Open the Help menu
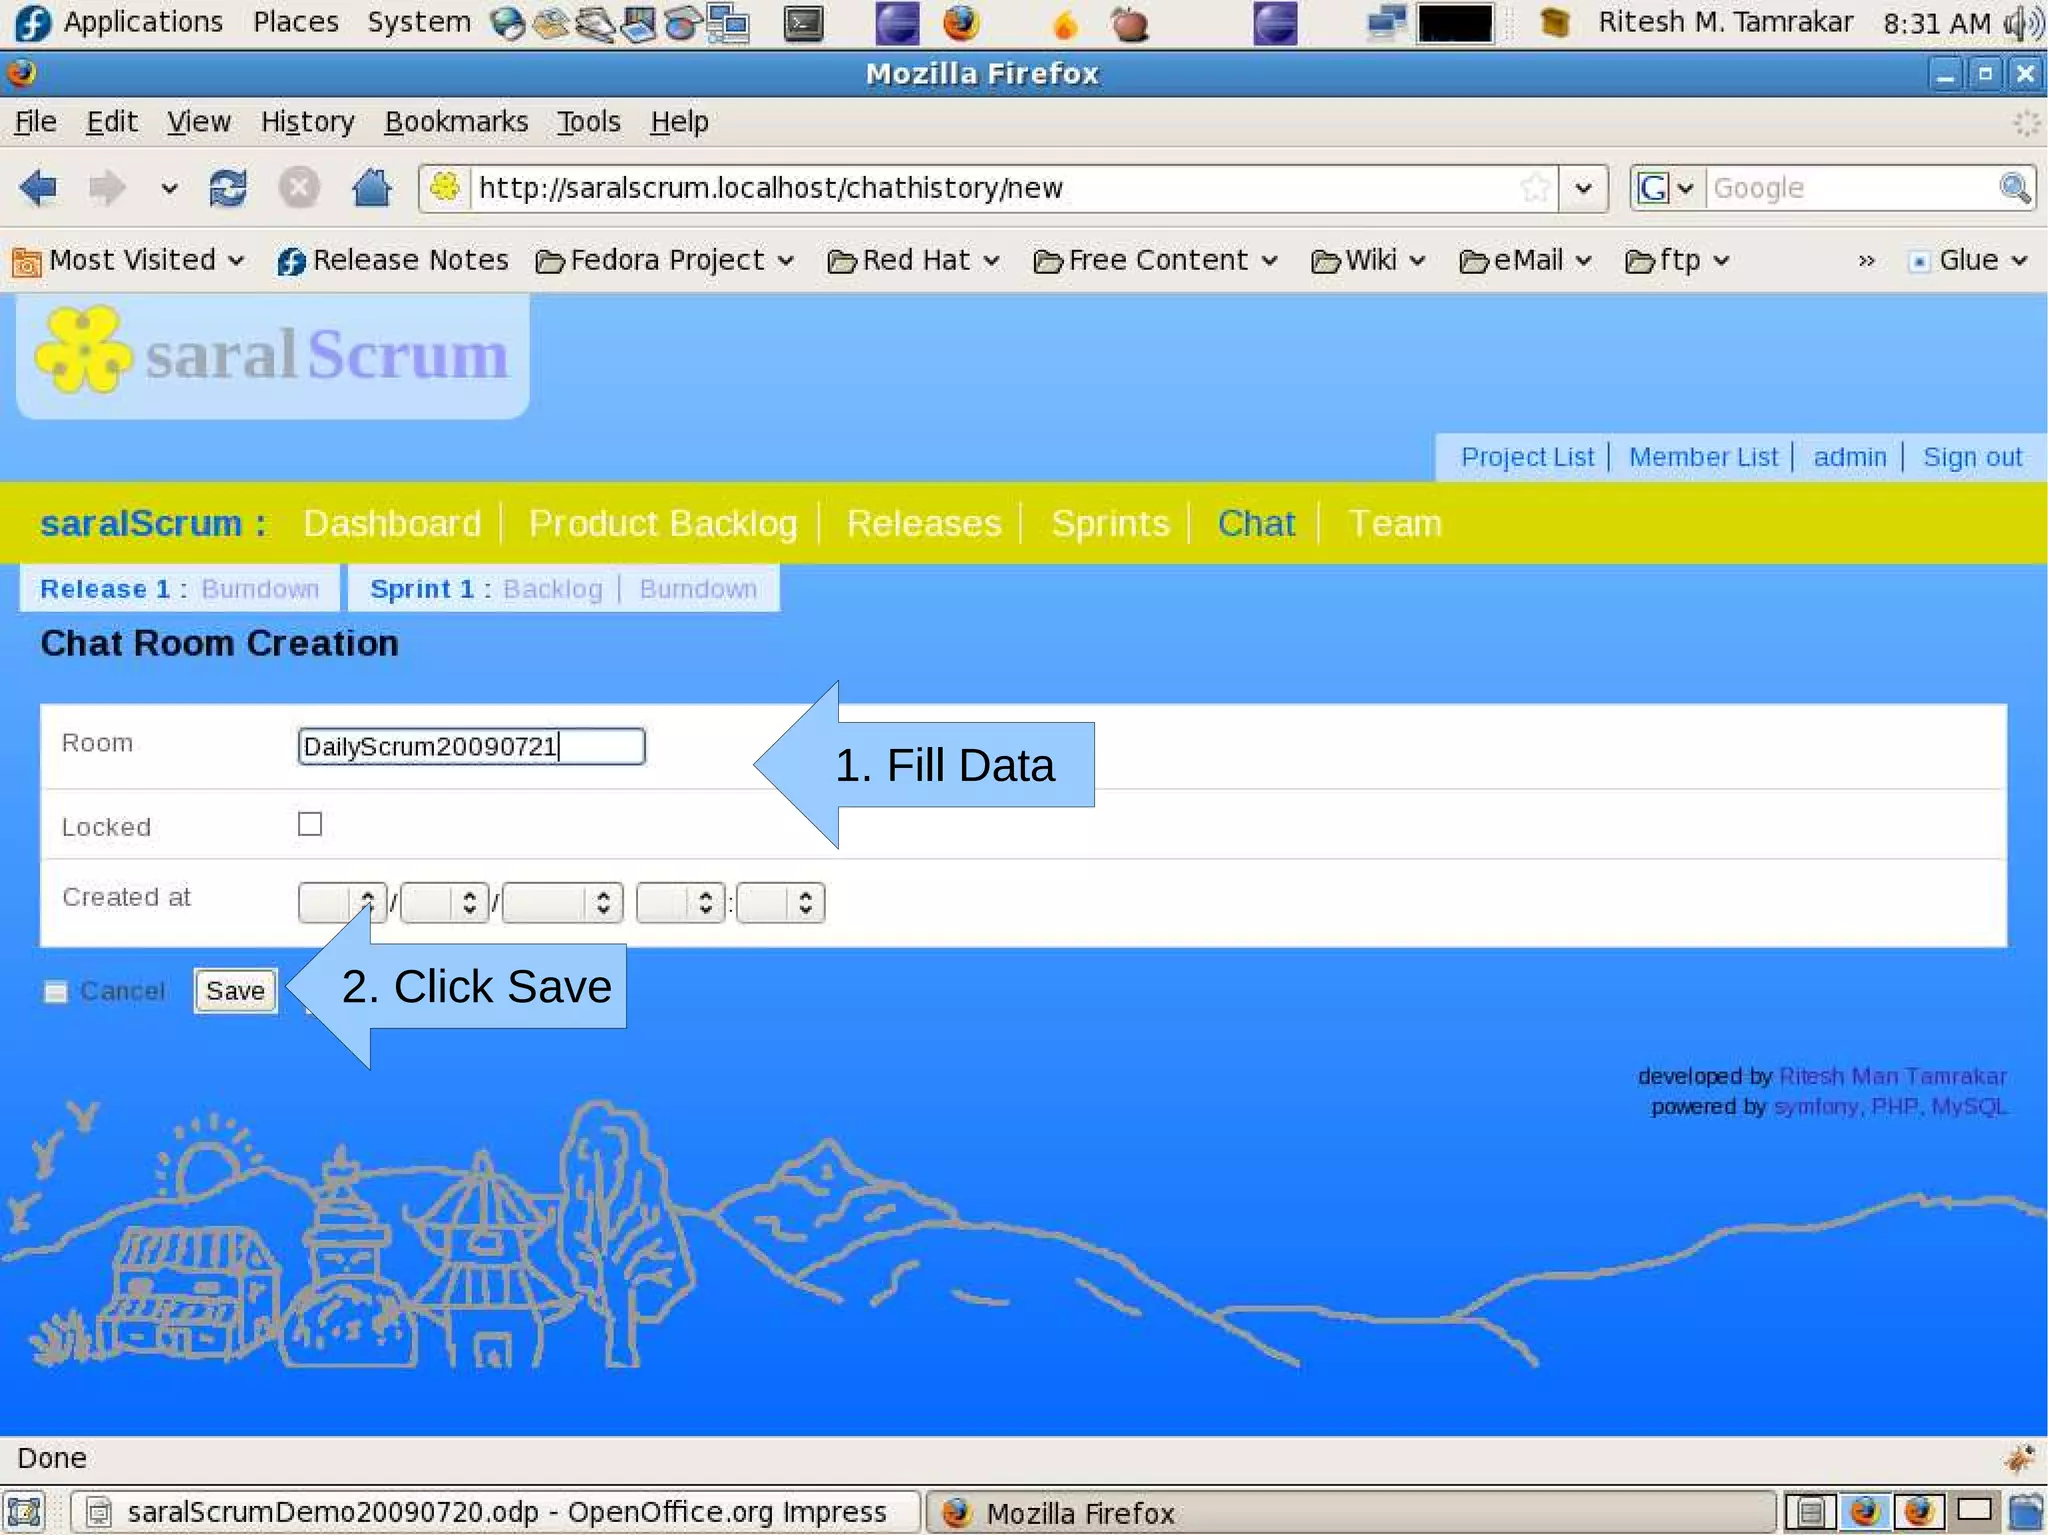The image size is (2048, 1535). pos(680,122)
